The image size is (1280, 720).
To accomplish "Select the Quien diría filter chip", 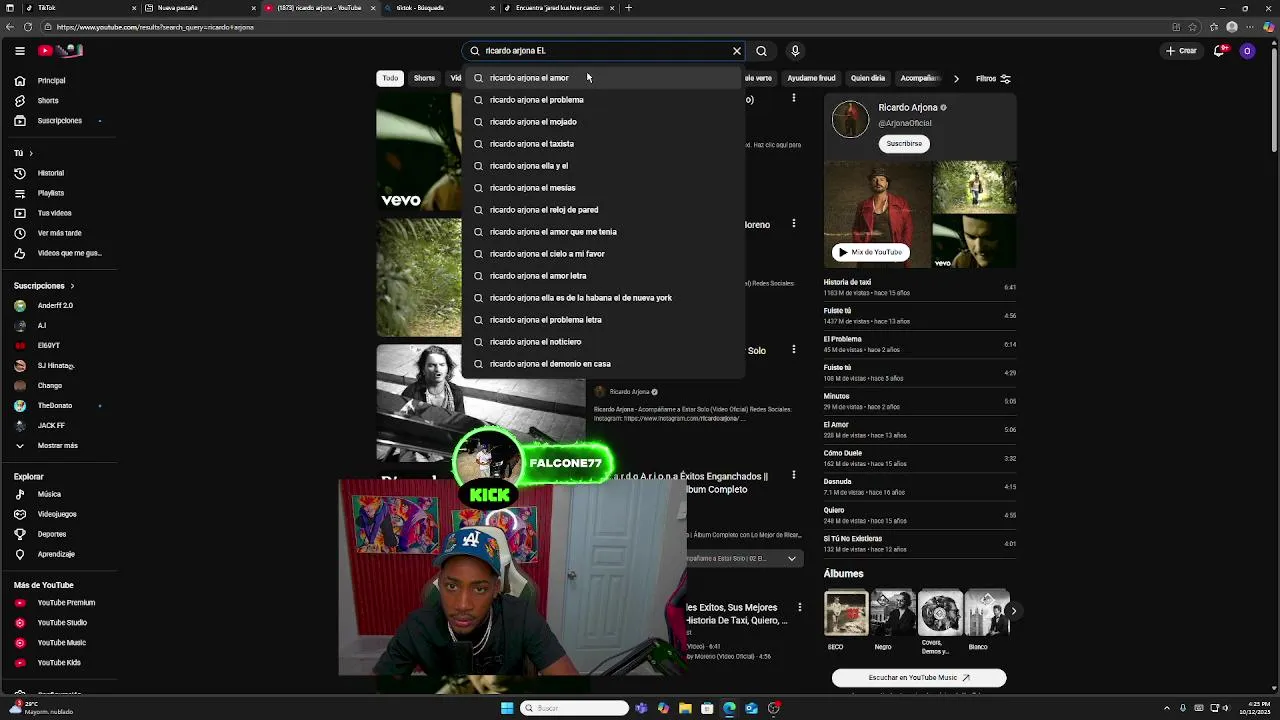I will pos(868,78).
